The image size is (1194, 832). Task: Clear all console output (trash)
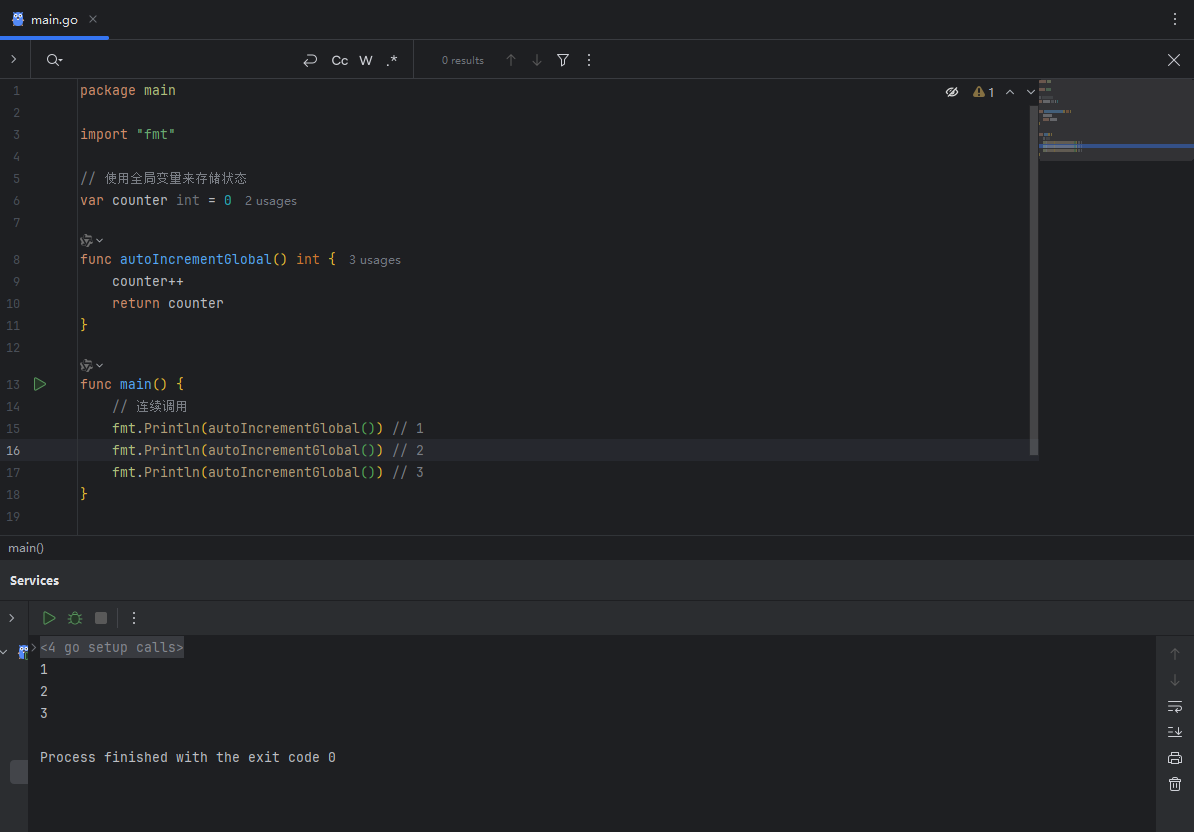(x=1175, y=784)
